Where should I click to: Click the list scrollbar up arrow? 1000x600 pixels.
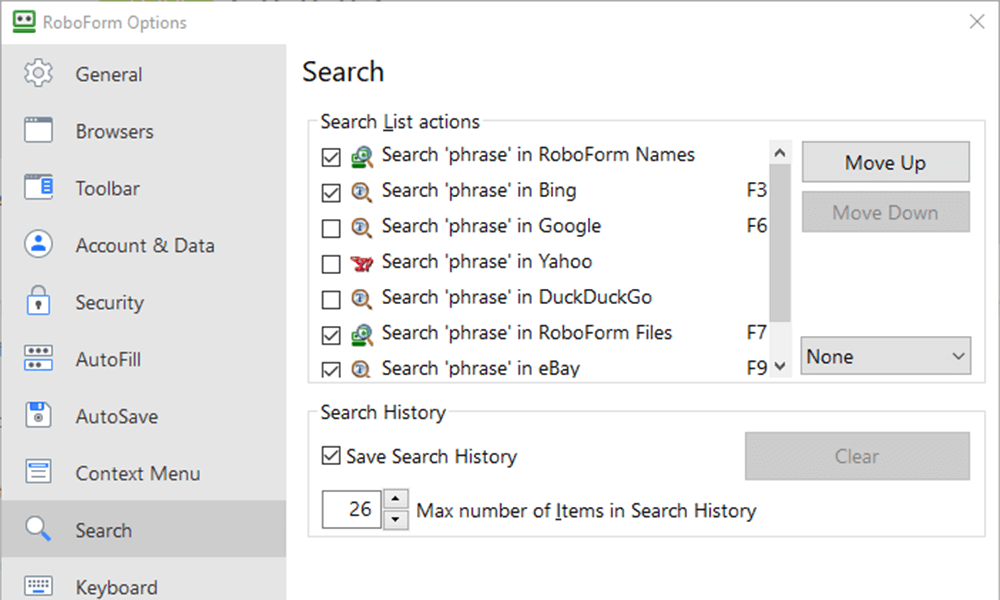tap(779, 153)
